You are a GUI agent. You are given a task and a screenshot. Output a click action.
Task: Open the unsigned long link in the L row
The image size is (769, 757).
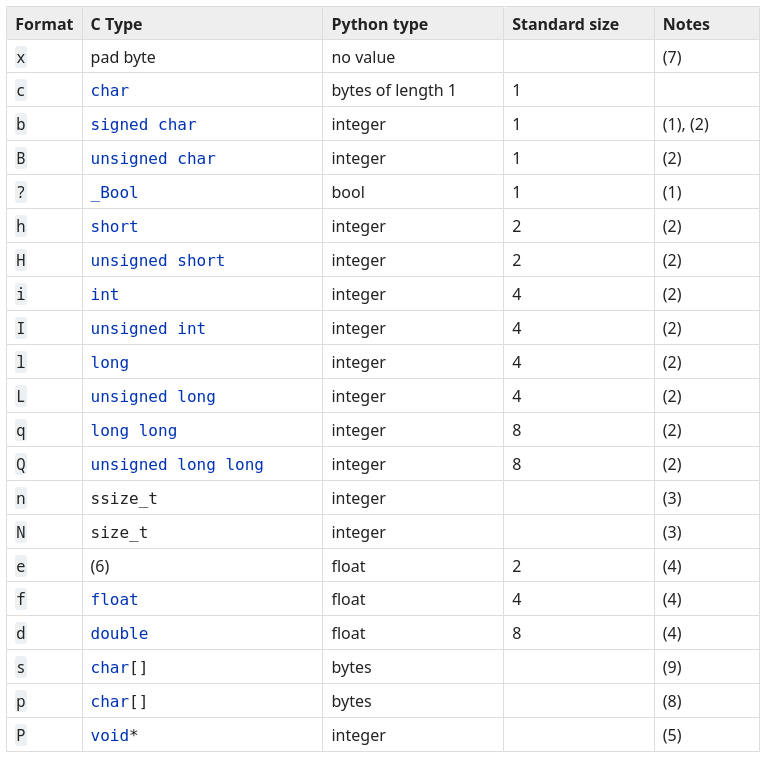pyautogui.click(x=152, y=397)
